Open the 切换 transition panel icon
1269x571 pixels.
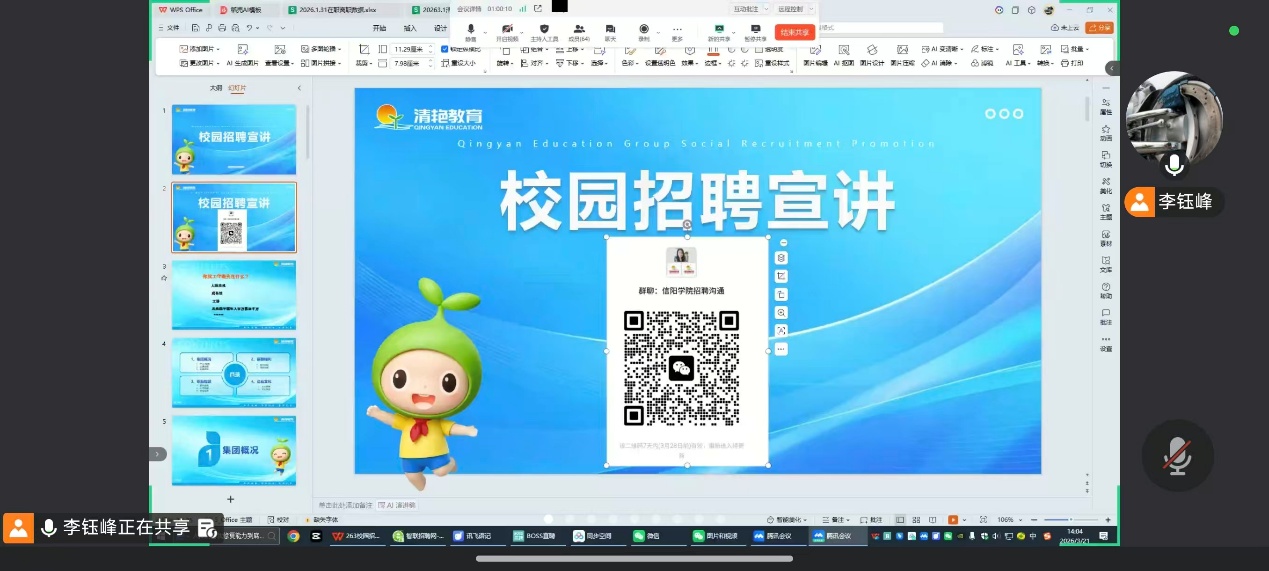coord(1106,159)
